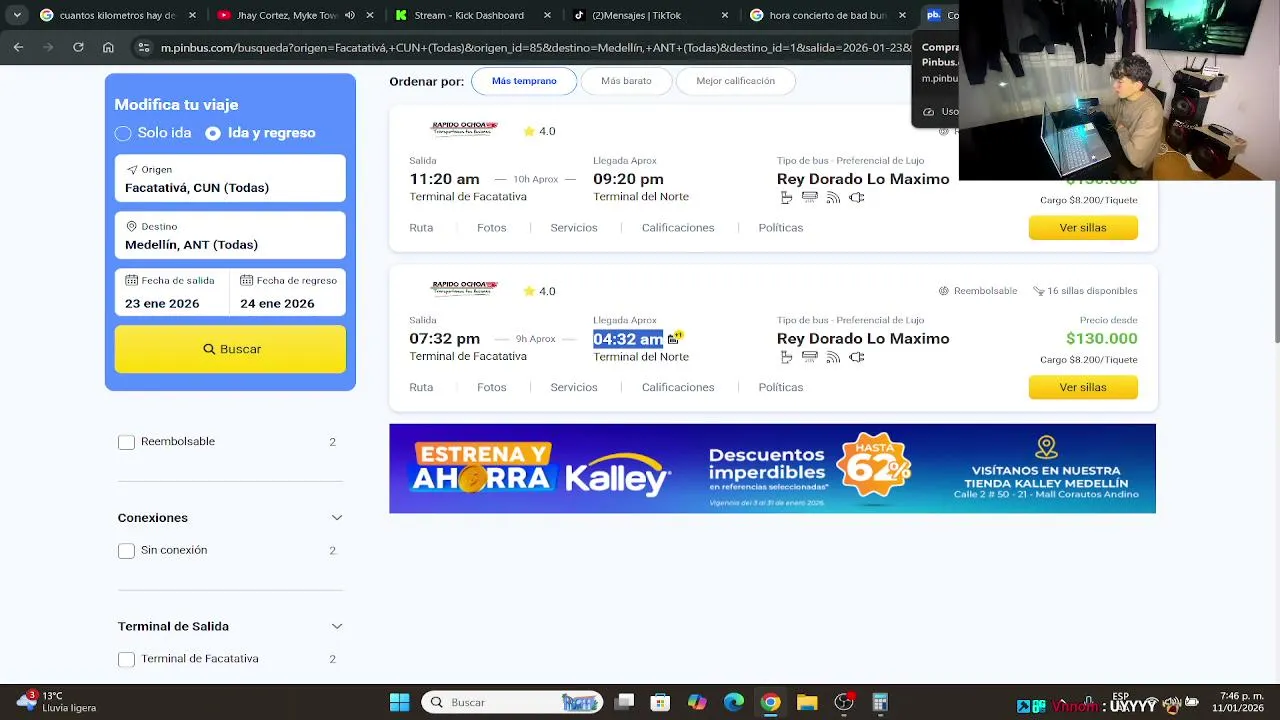The image size is (1280, 720).
Task: Go back with the browser back arrow
Action: pos(18,47)
